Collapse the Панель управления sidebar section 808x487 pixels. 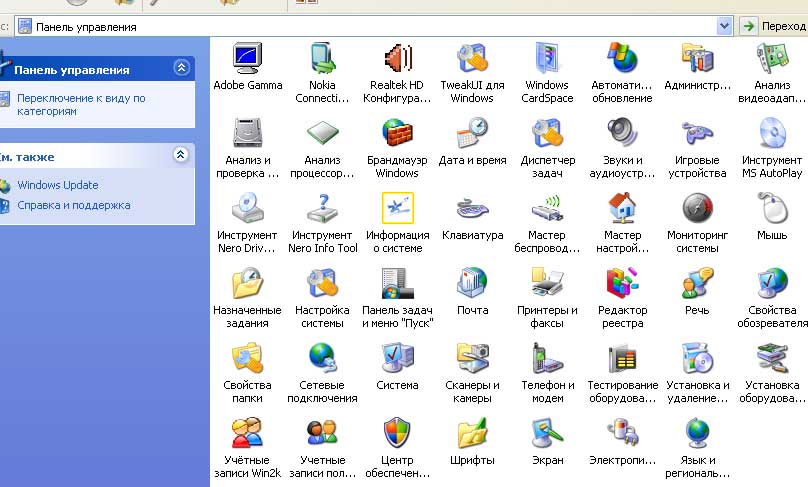[181, 69]
